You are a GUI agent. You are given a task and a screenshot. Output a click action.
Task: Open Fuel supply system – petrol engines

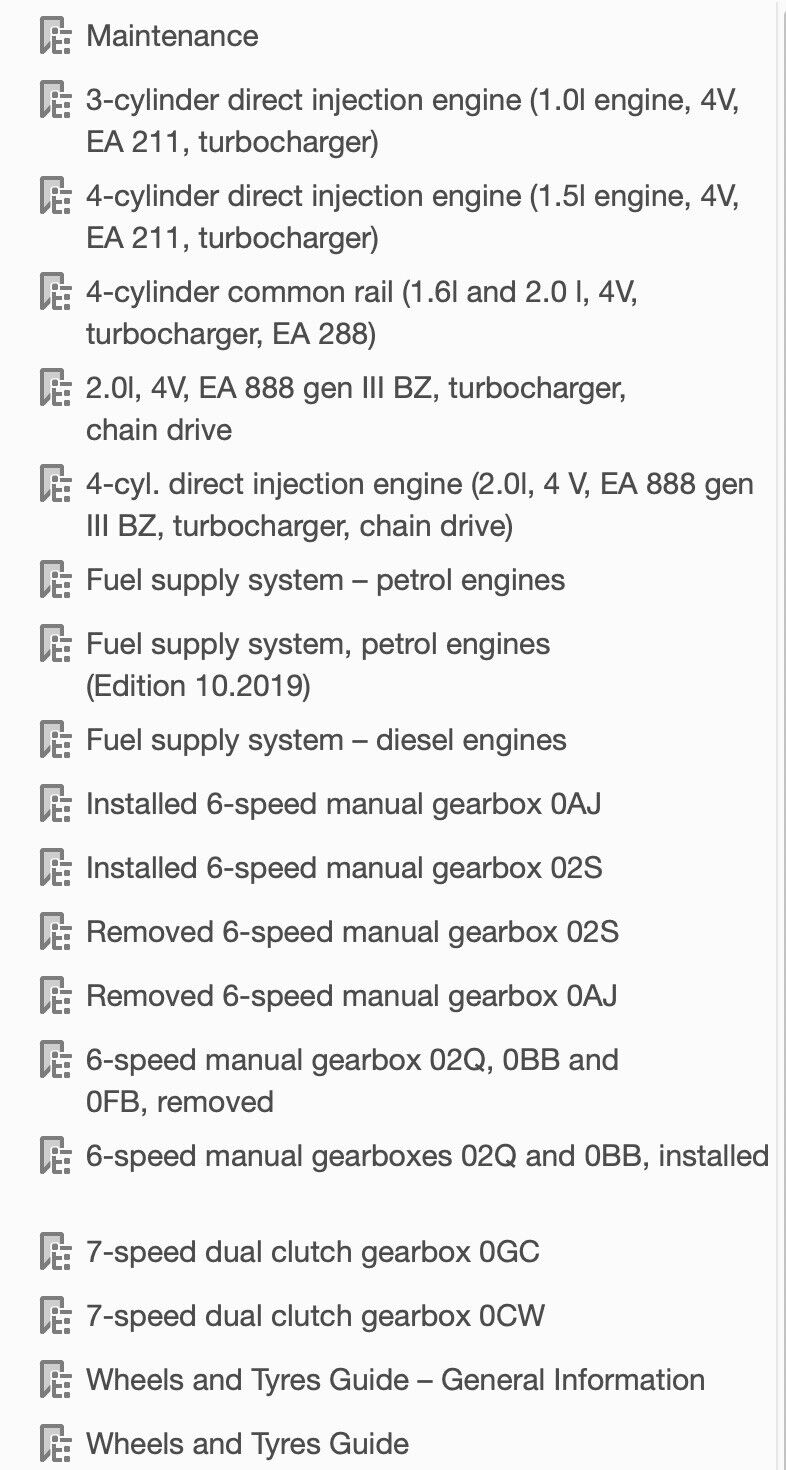[x=325, y=580]
